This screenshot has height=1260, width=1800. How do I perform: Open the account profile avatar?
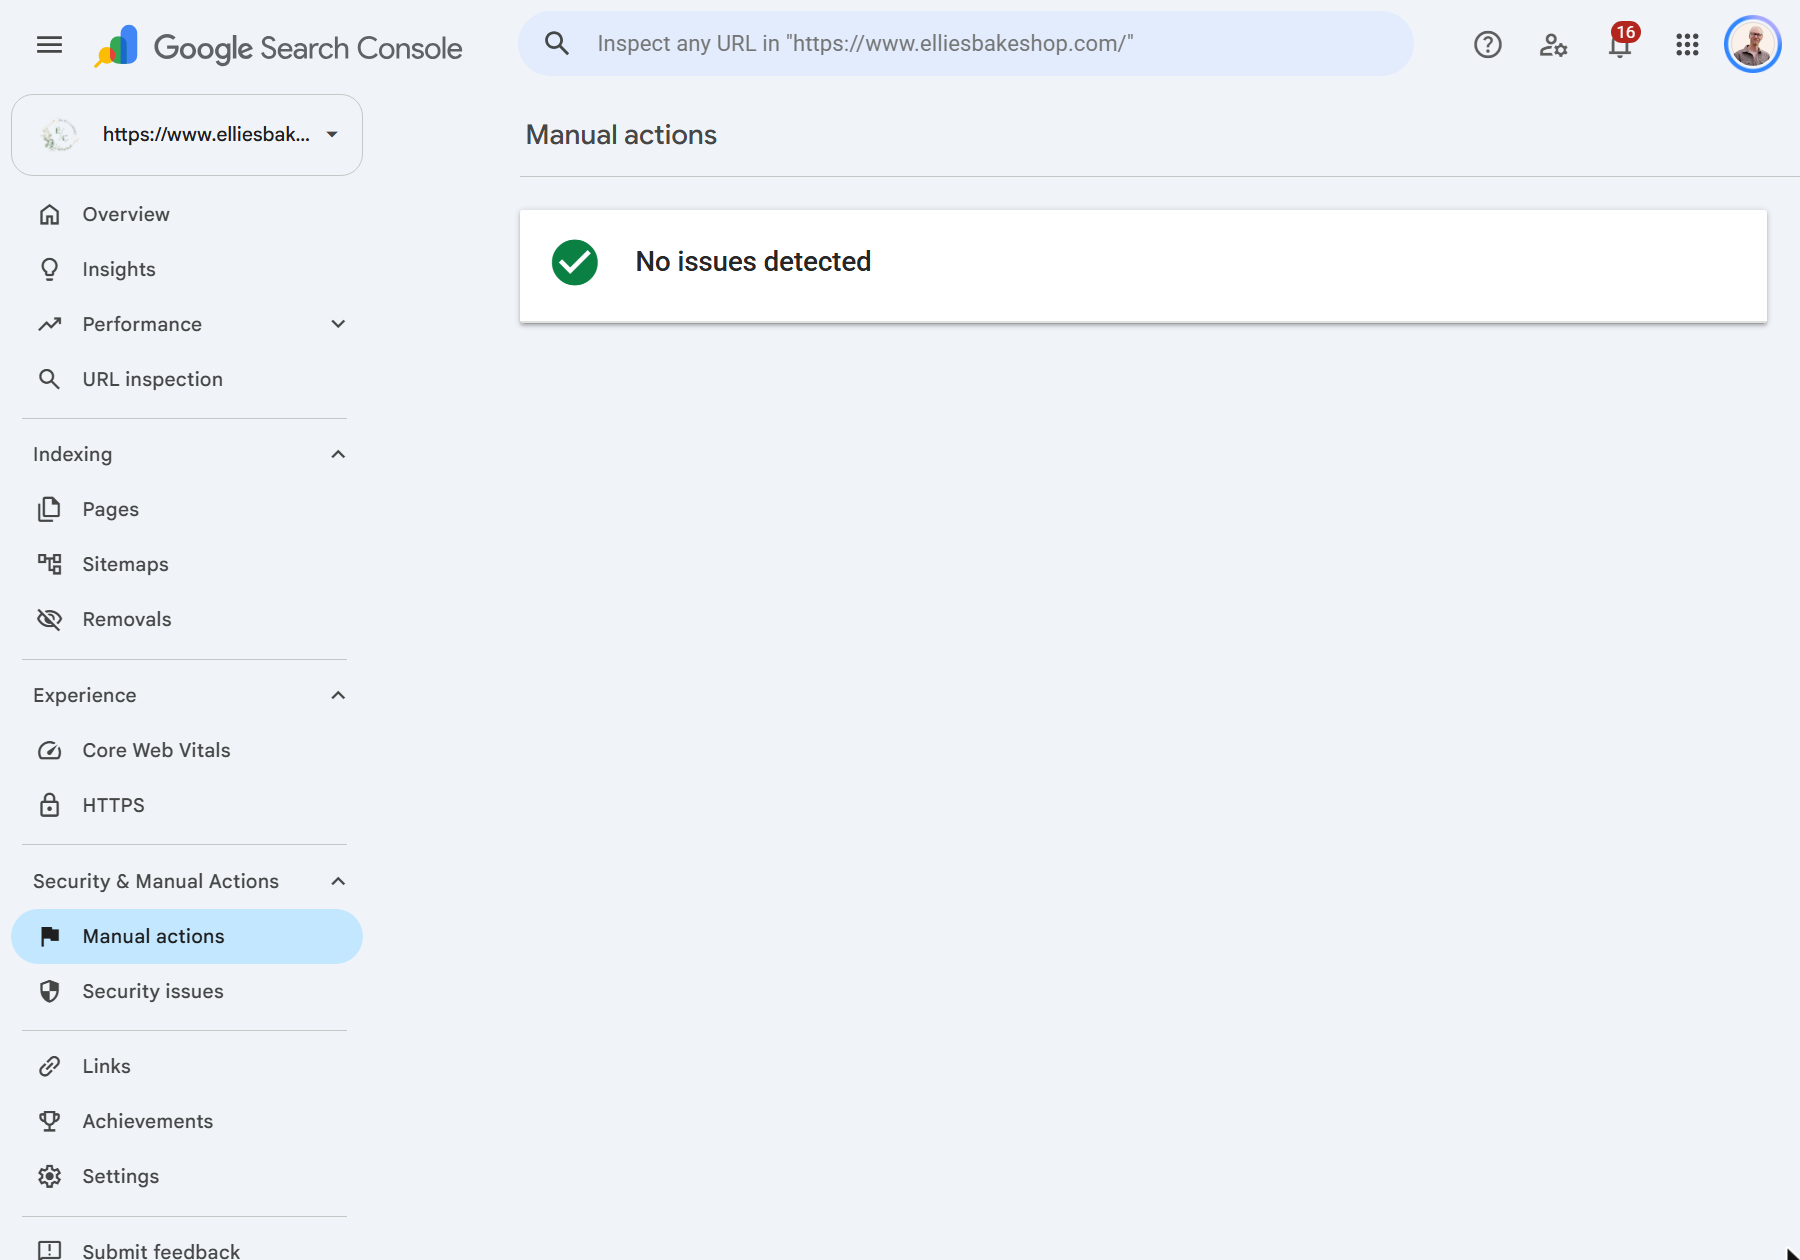pos(1753,44)
